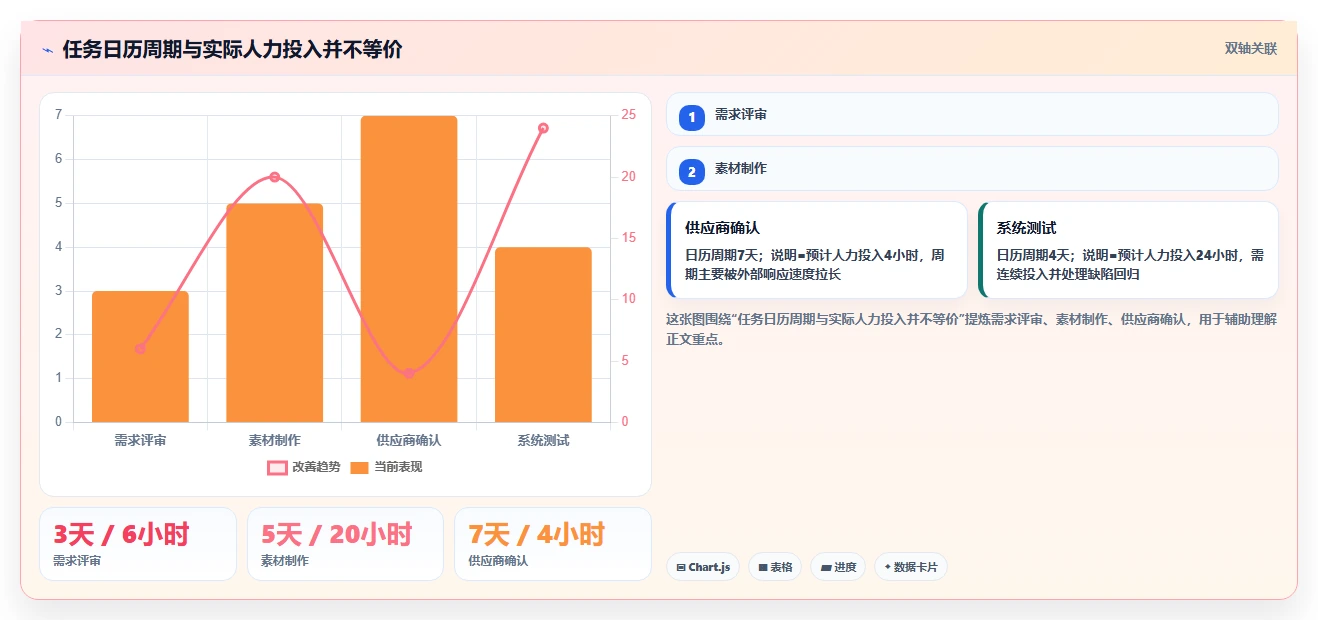Image resolution: width=1318 pixels, height=620 pixels.
Task: Toggle the 当前表现 legend entry
Action: (386, 467)
